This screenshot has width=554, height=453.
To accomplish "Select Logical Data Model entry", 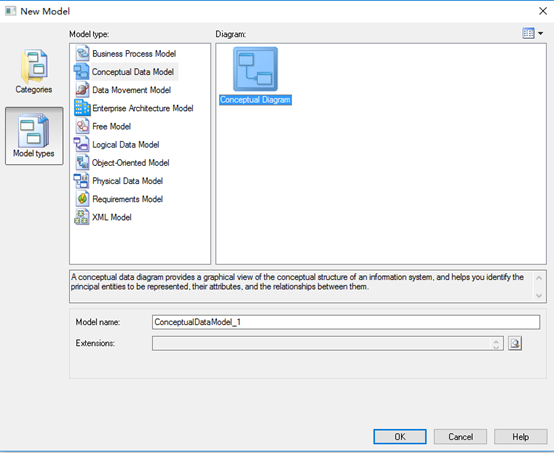I will 126,145.
